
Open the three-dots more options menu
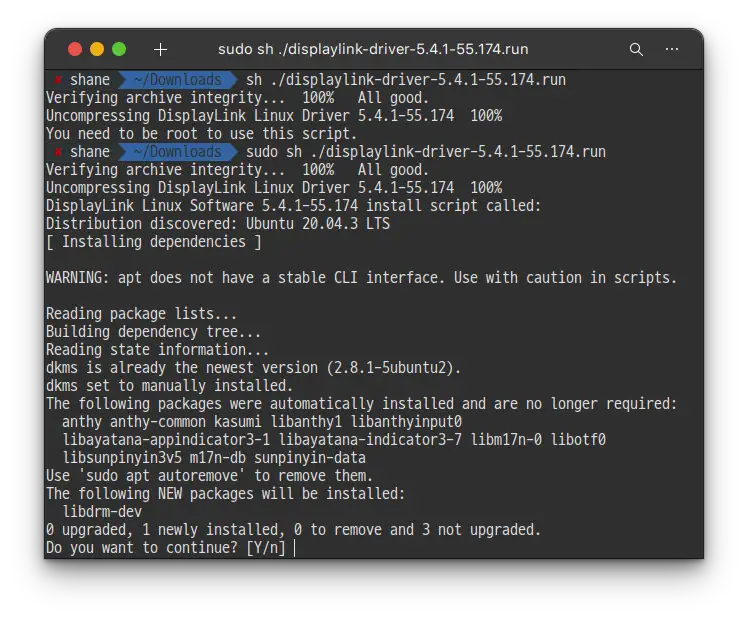coord(672,49)
